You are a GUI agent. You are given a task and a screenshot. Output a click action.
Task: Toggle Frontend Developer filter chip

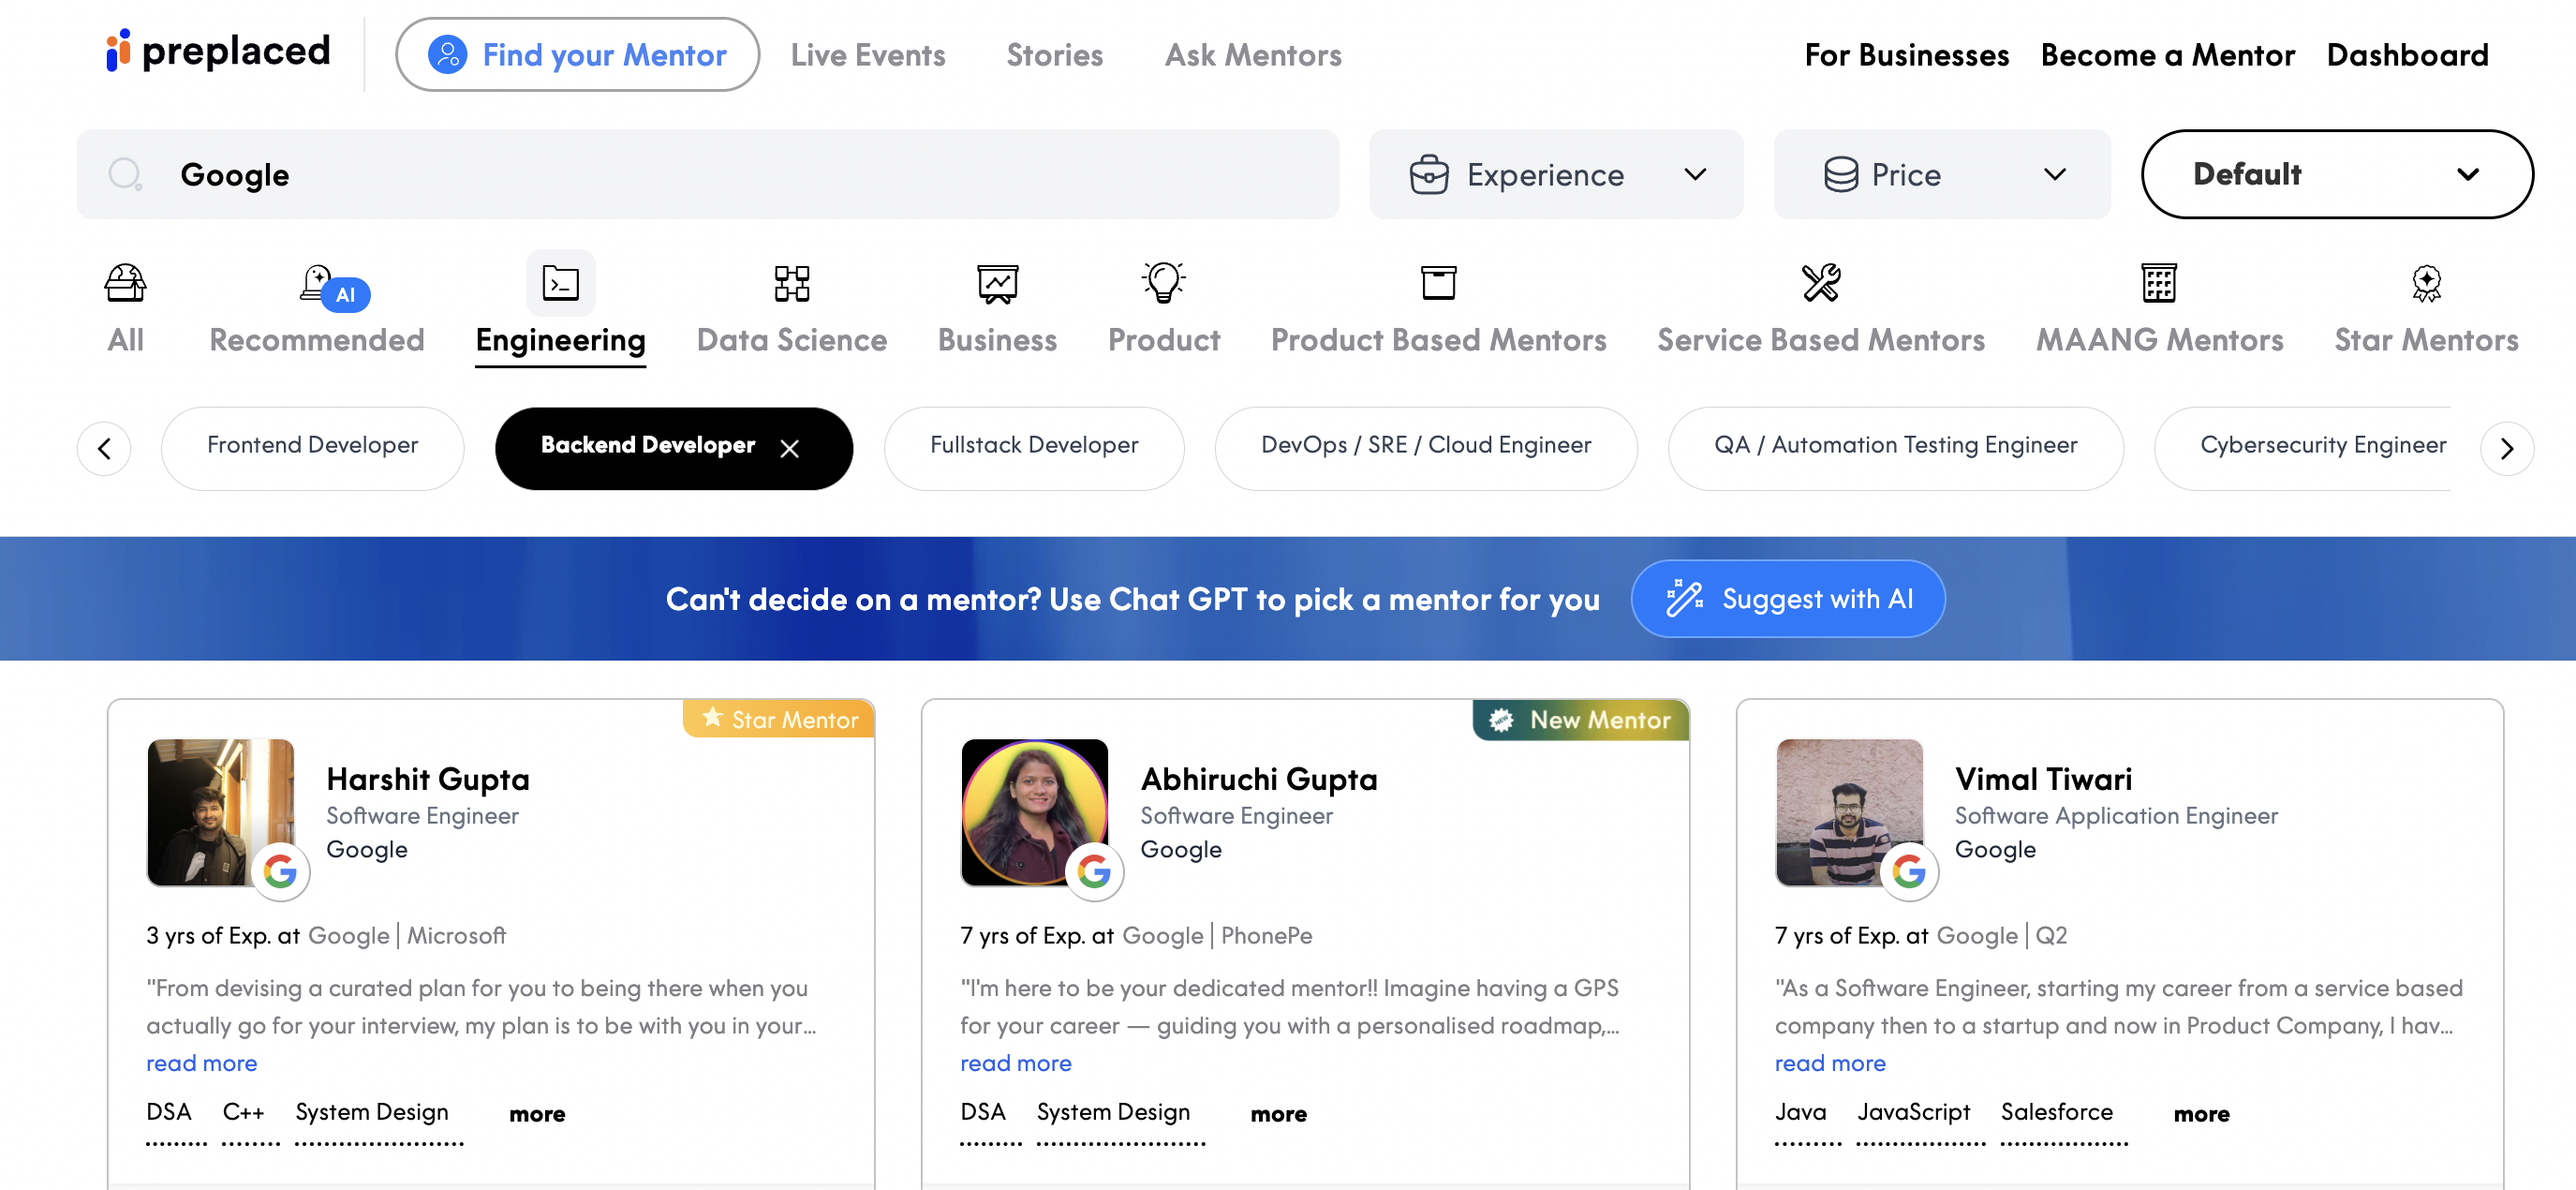(312, 448)
